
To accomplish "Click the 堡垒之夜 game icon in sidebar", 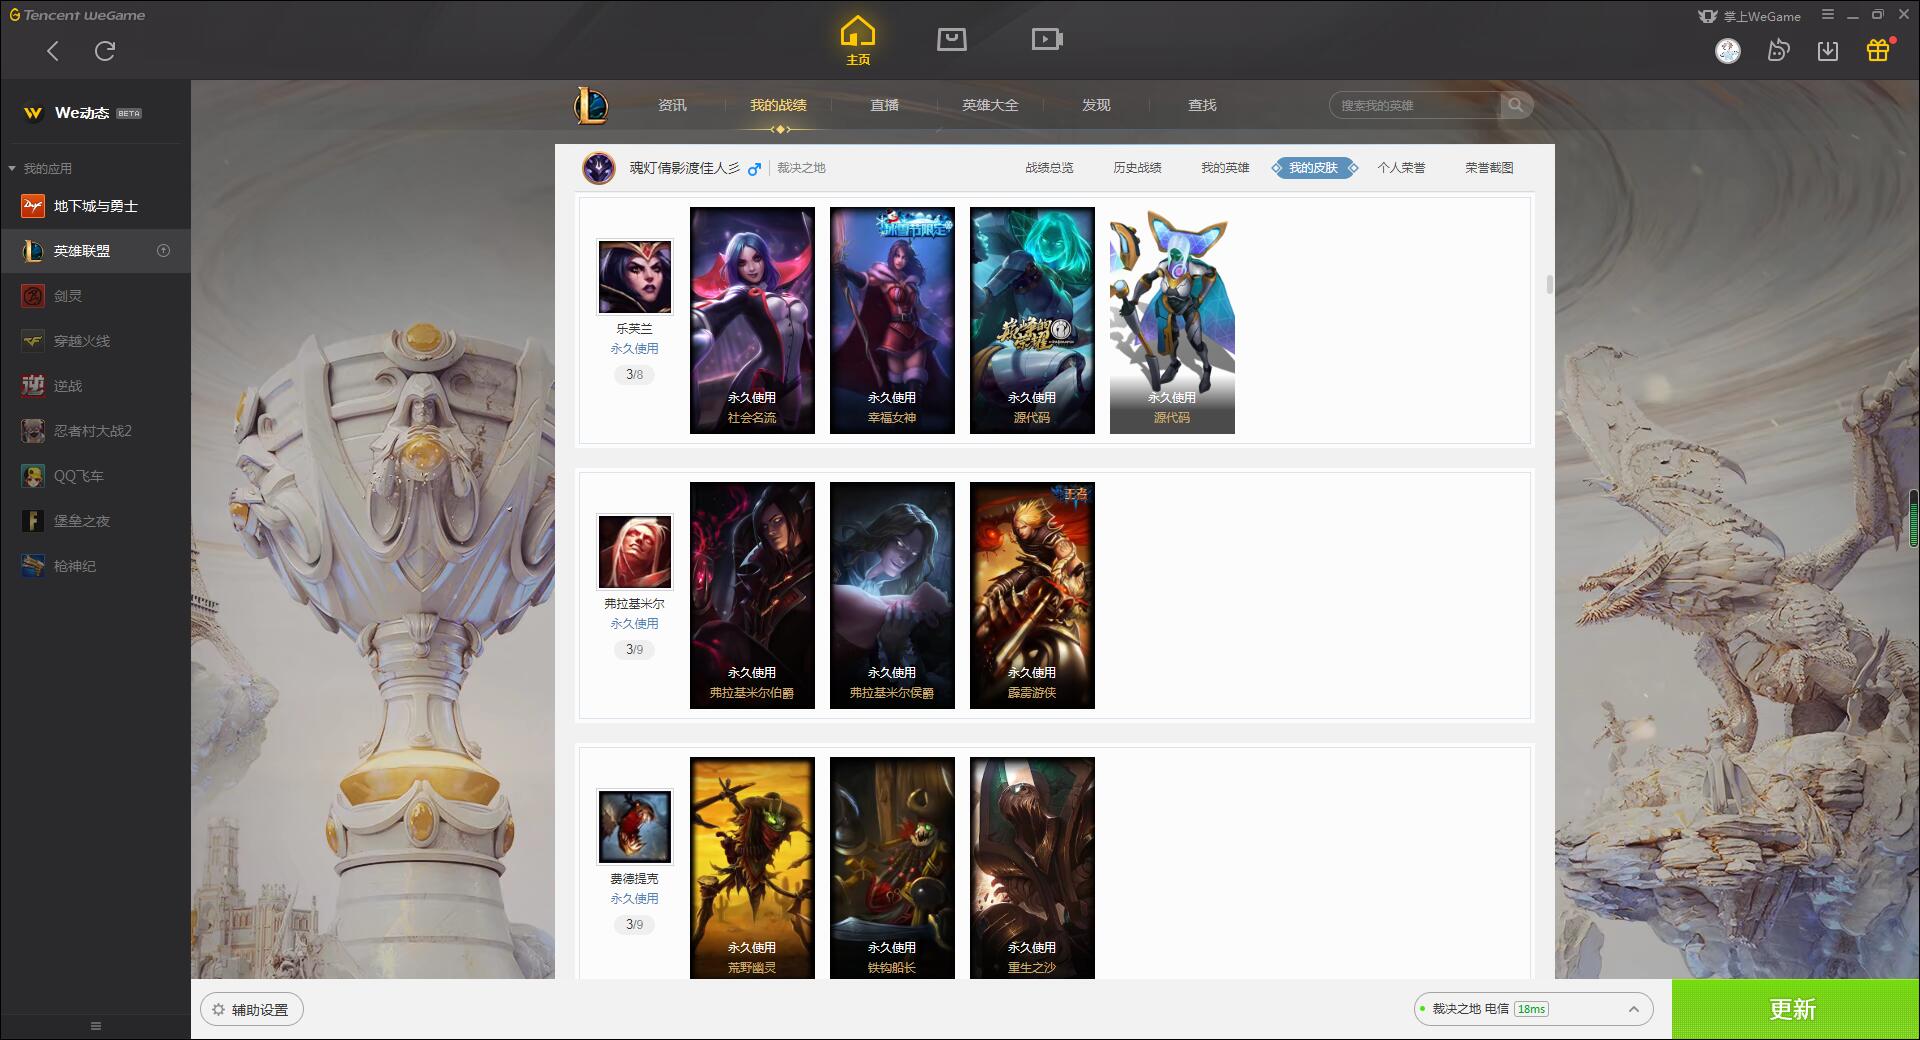I will tap(33, 521).
